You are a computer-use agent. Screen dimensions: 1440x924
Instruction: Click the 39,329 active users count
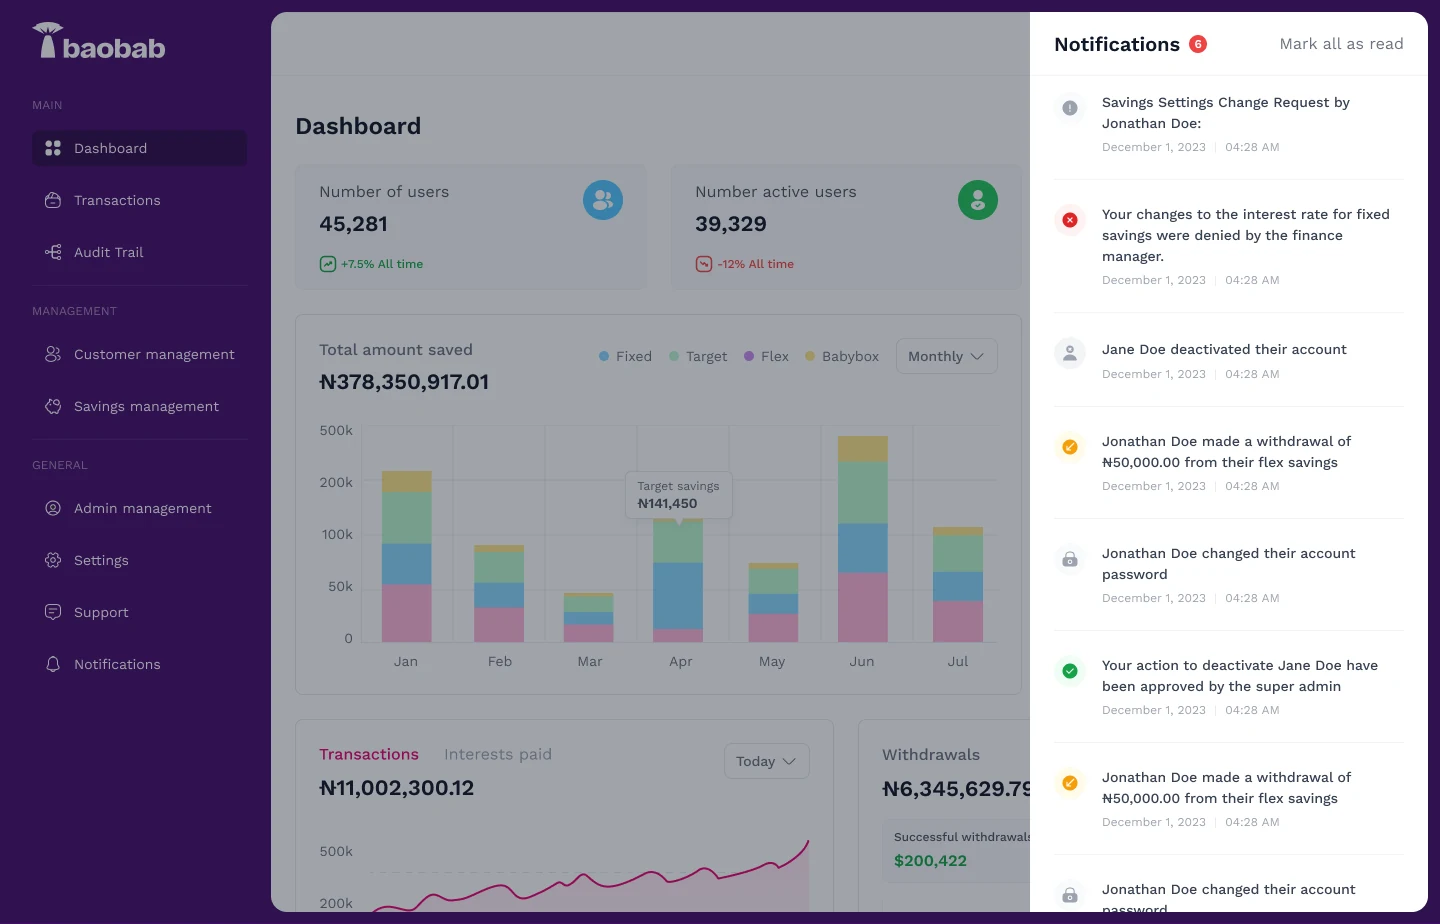[731, 224]
